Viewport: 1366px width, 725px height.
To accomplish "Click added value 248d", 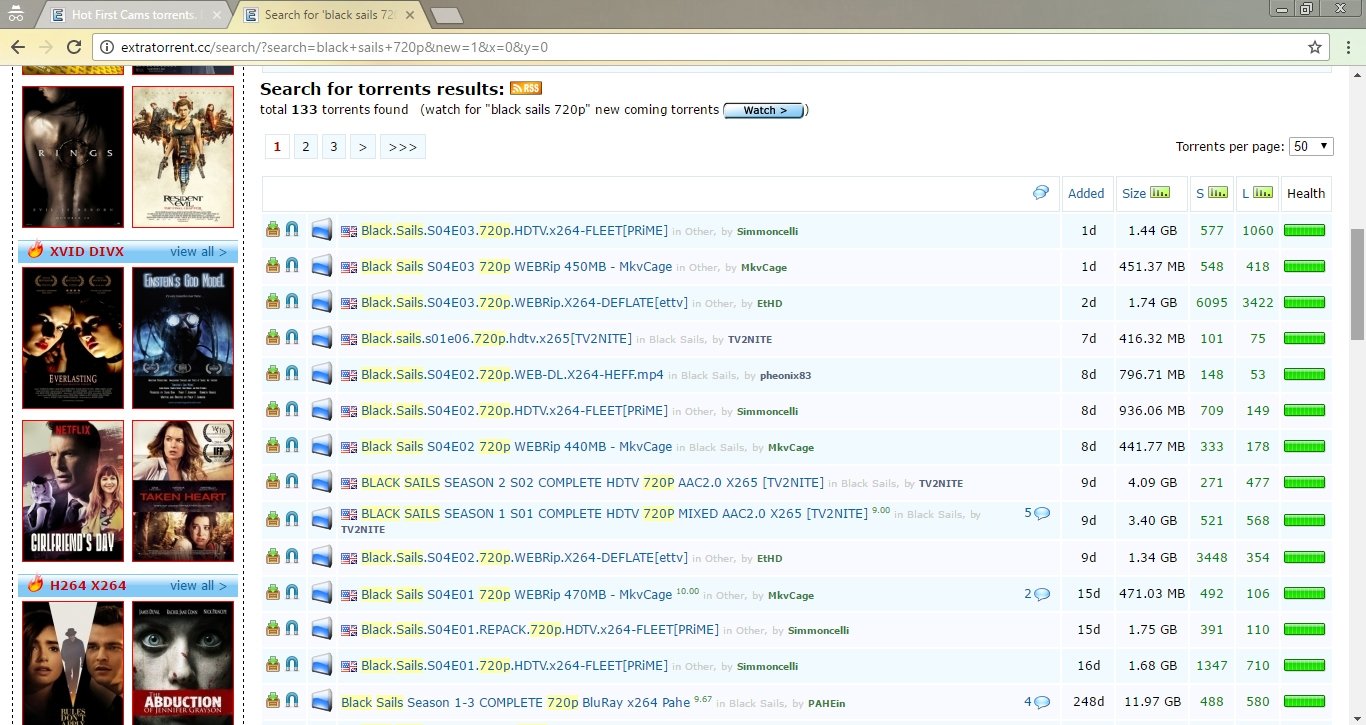I will 1088,702.
